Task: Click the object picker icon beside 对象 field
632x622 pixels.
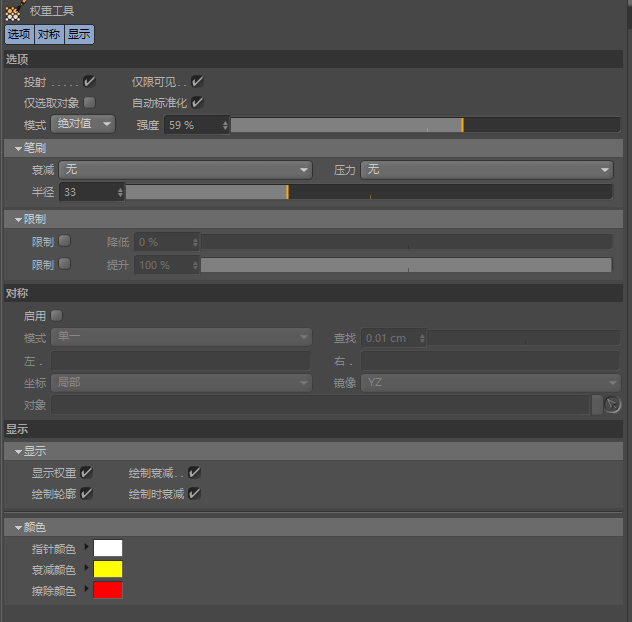Action: point(613,405)
